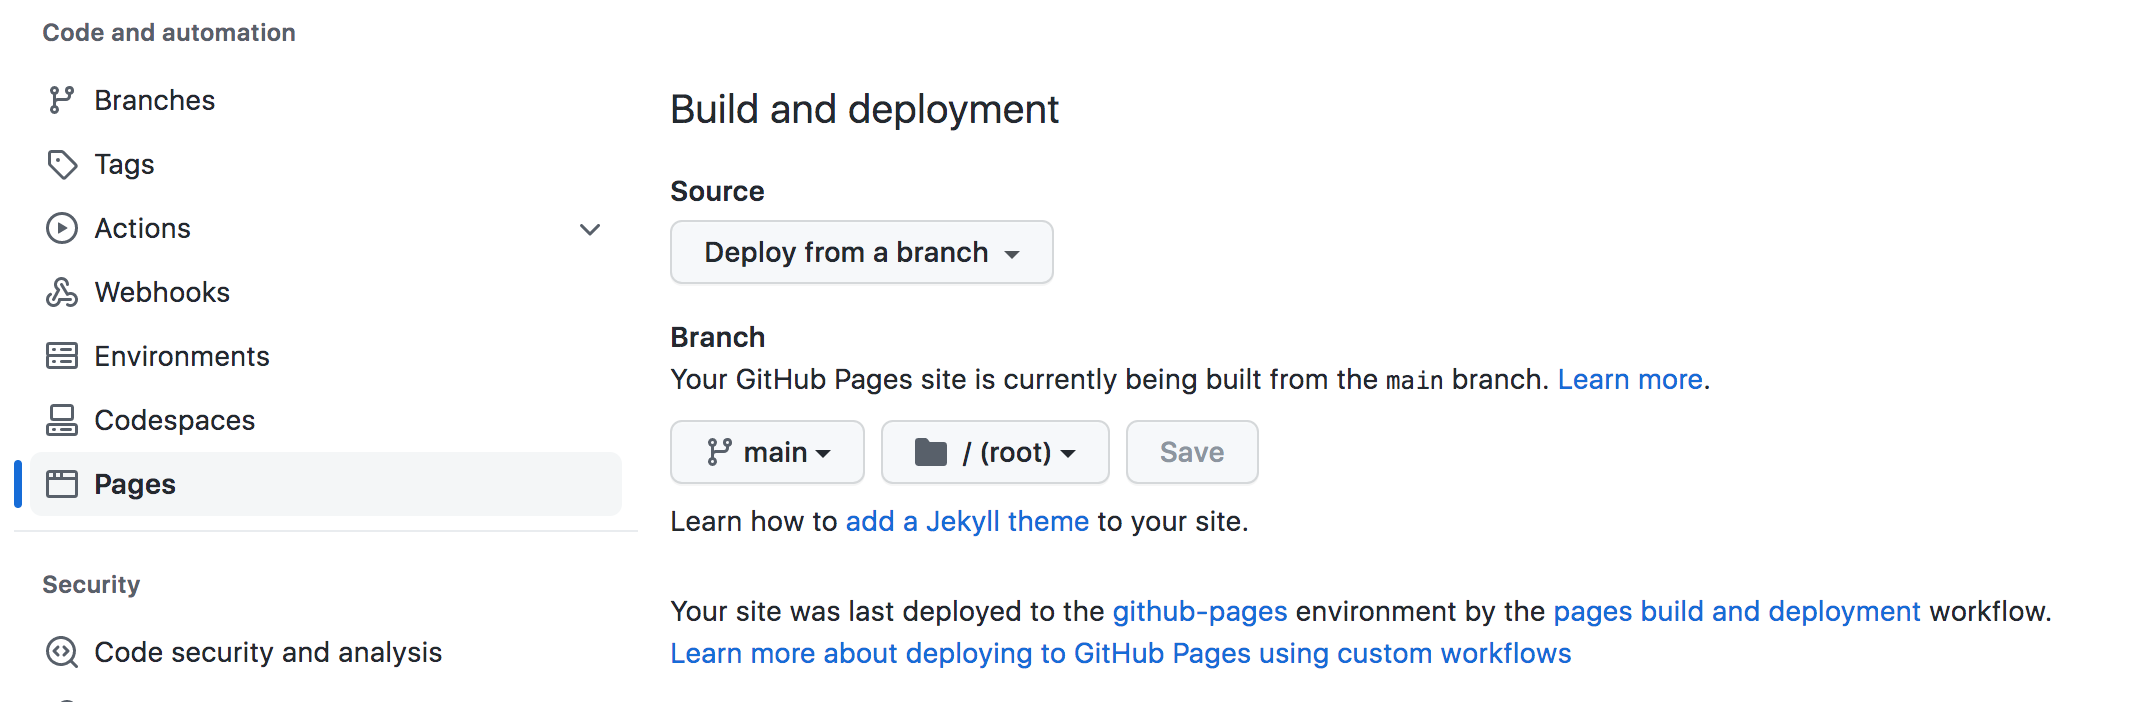Click the Codespaces icon in sidebar
Image resolution: width=2154 pixels, height=702 pixels.
[x=62, y=420]
